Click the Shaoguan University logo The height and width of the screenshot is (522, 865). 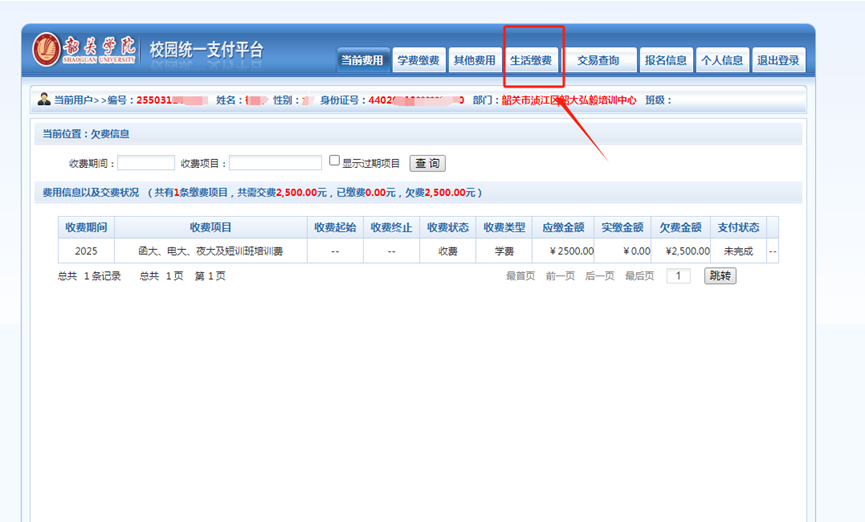coord(86,50)
